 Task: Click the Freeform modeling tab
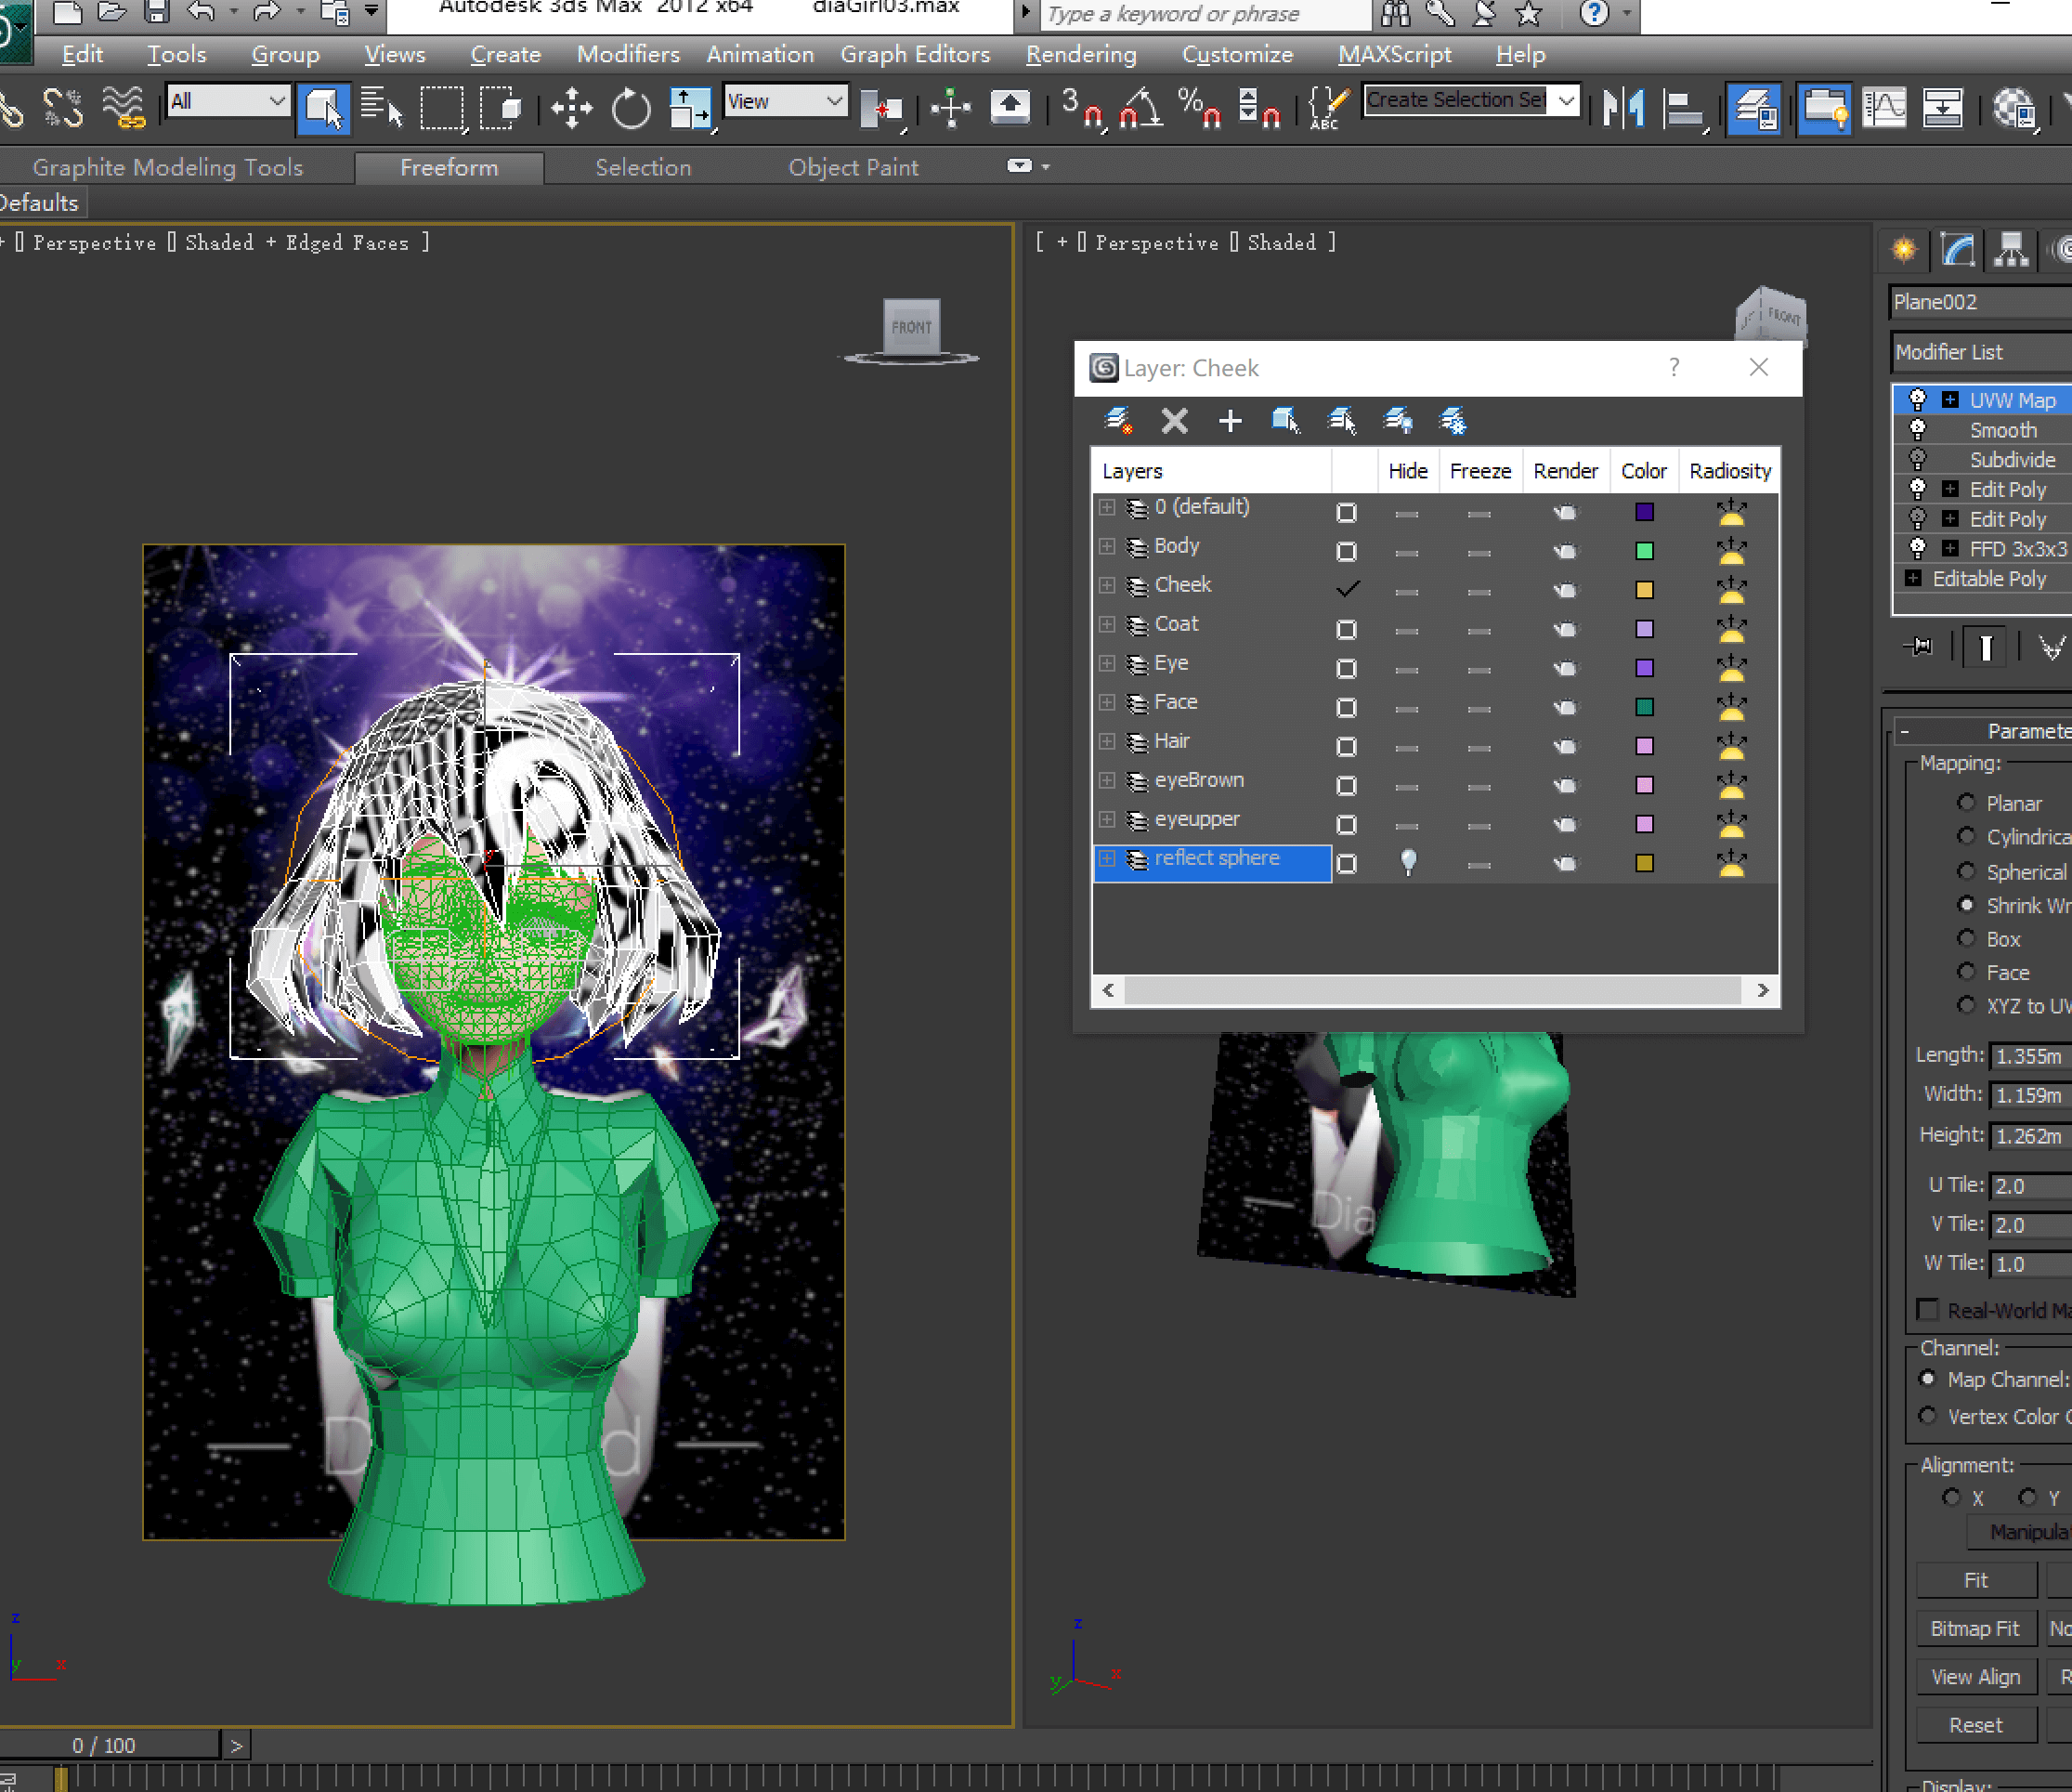(x=444, y=167)
